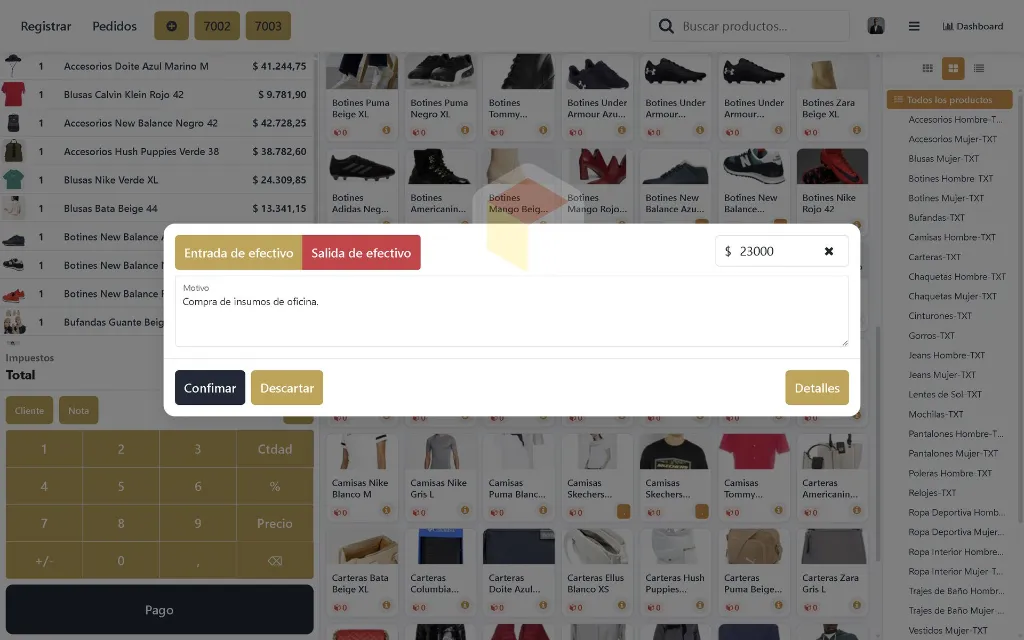
Task: Click info icon on Carteras Bata Beige XL
Action: point(387,605)
